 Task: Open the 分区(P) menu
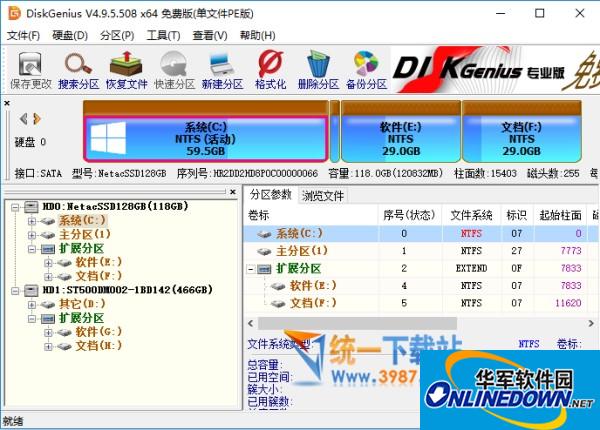click(x=117, y=36)
